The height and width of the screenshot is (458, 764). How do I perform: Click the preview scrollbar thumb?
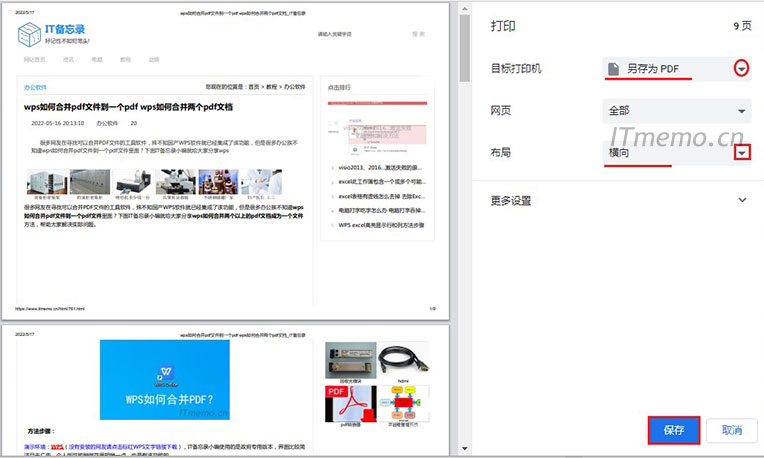coord(464,47)
